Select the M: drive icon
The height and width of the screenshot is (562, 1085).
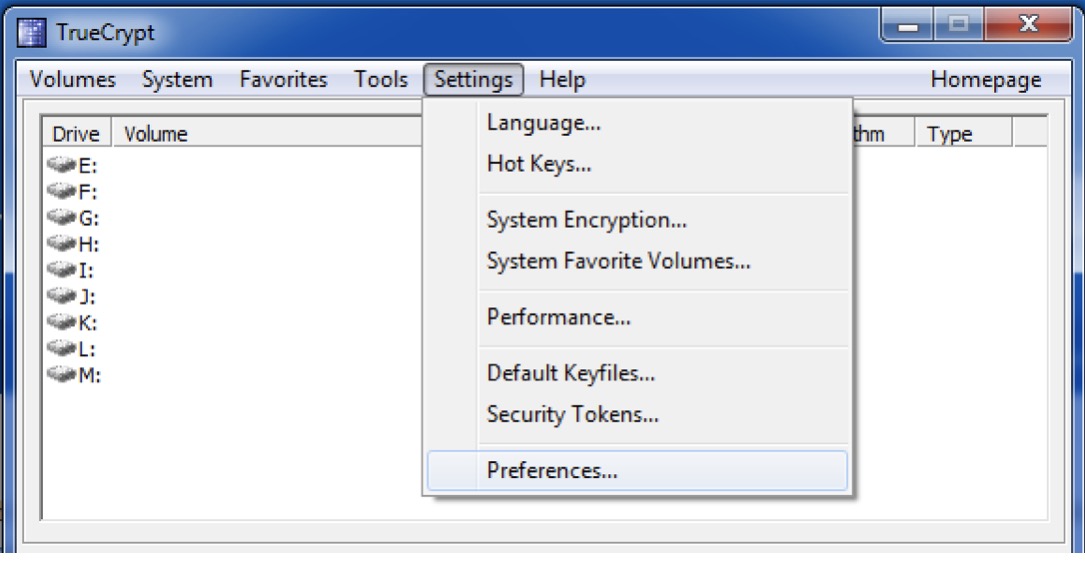[60, 374]
